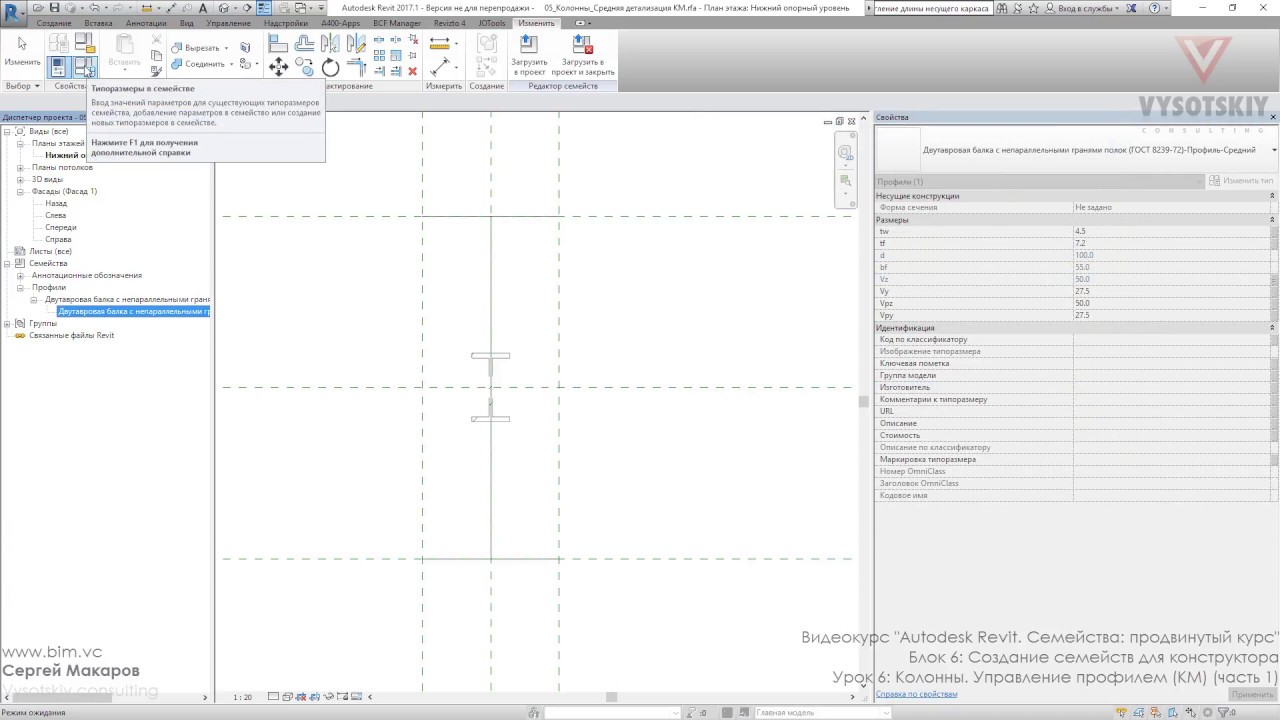Expand the Выбор panel dropdown
The height and width of the screenshot is (720, 1280).
pos(23,86)
